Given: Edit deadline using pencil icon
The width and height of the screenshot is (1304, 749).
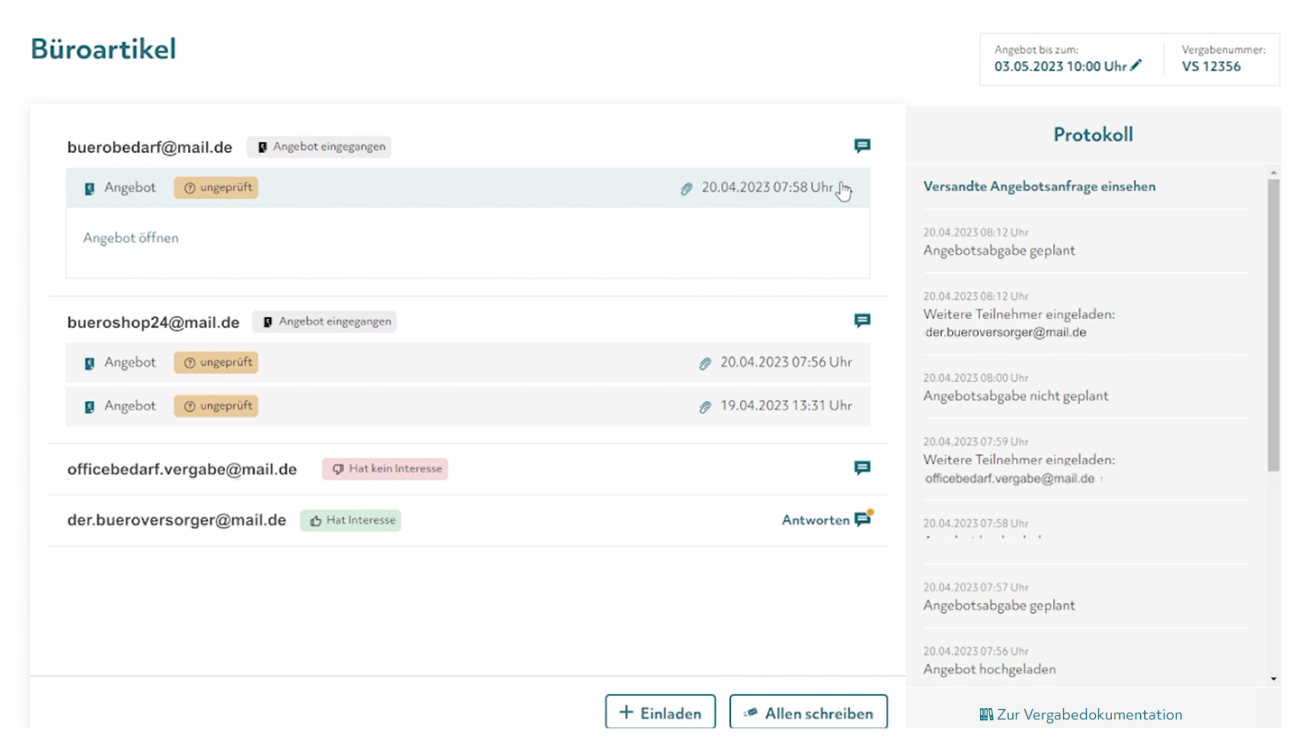Looking at the screenshot, I should [x=1136, y=67].
